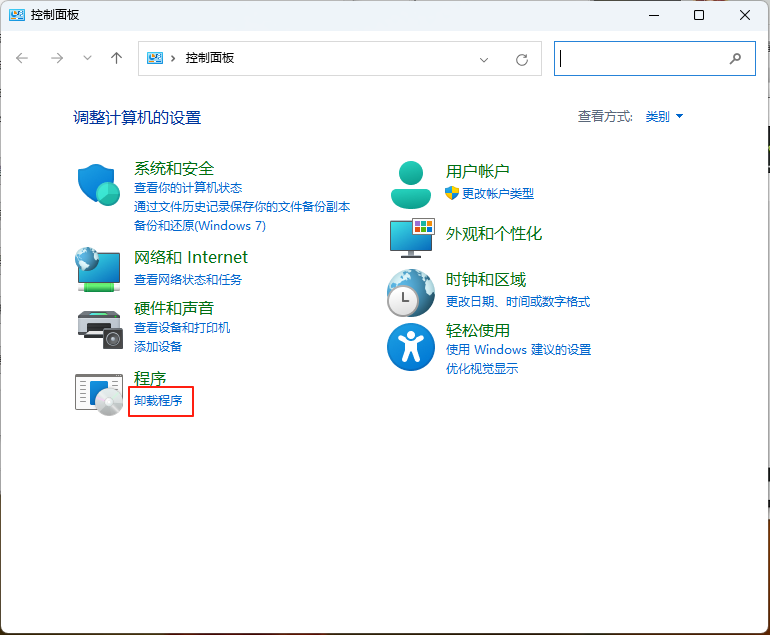
Task: Click the System and Security shield icon
Action: (99, 185)
